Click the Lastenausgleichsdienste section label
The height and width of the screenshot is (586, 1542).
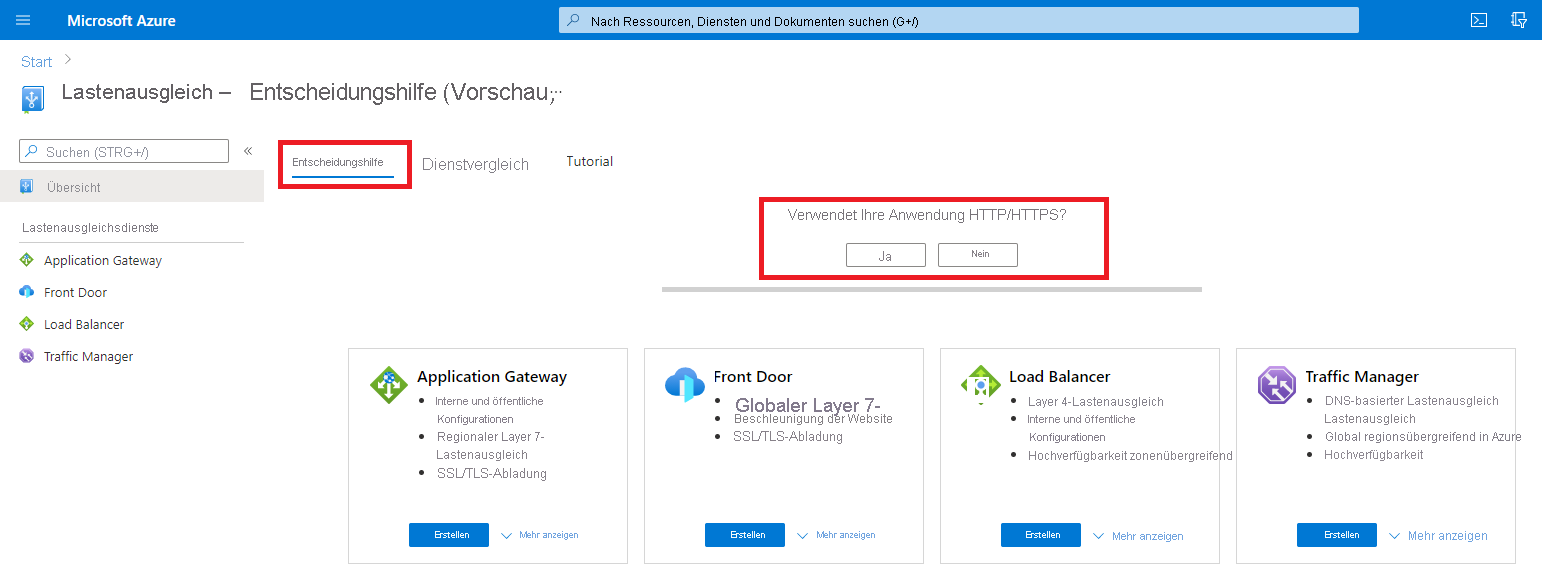tap(90, 228)
